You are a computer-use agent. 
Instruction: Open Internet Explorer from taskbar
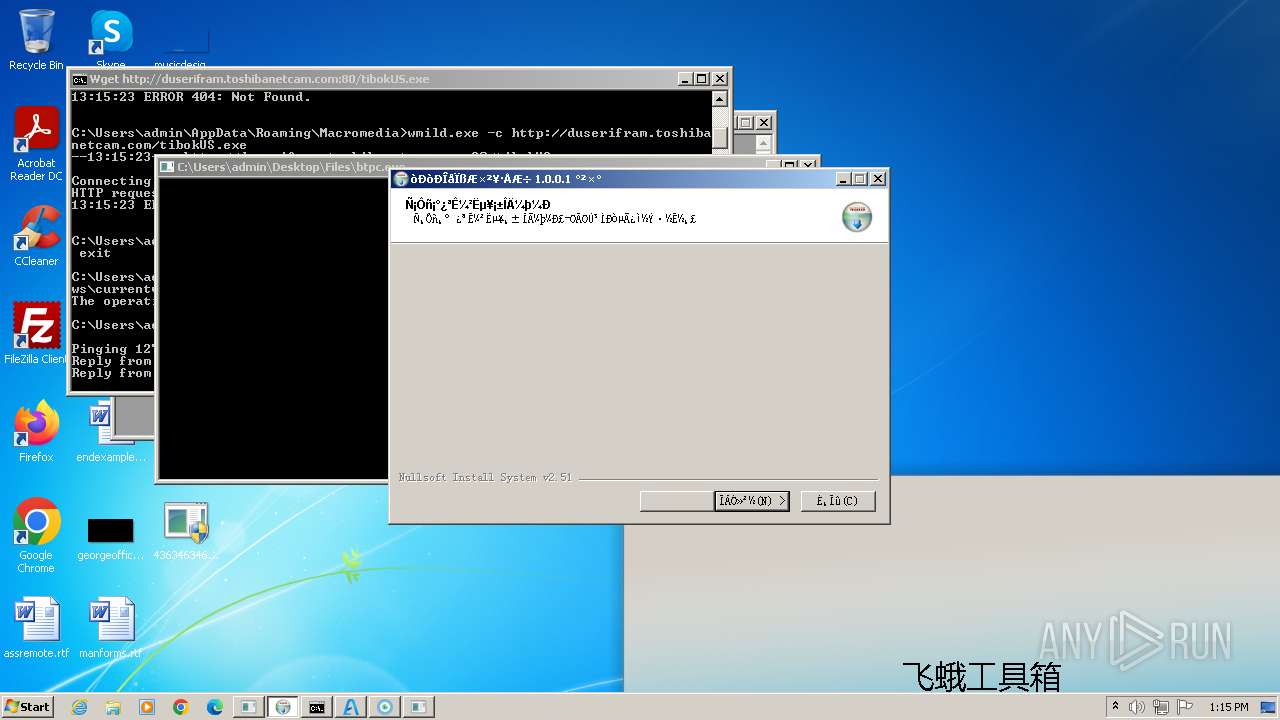point(79,707)
